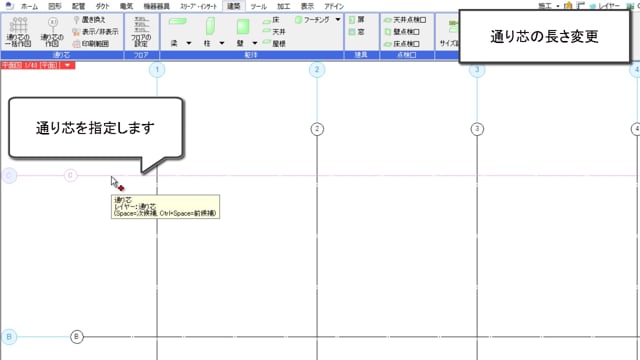Select black grid bubble 2

[x=317, y=129]
